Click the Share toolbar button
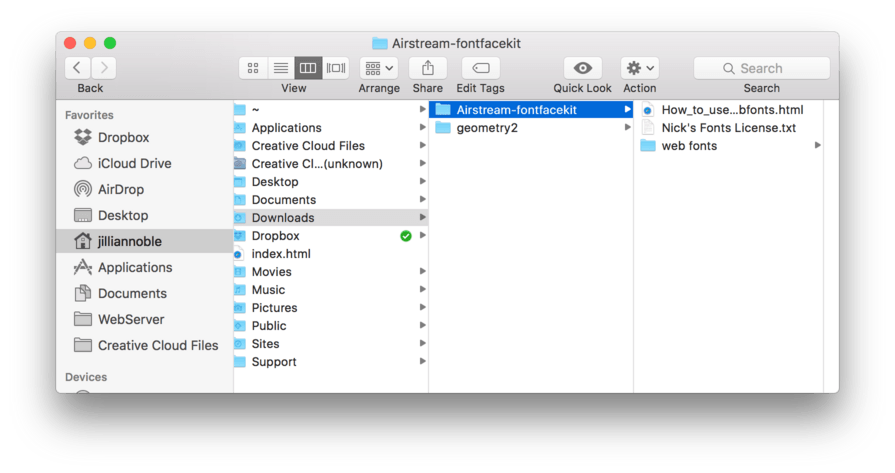The image size is (895, 473). pyautogui.click(x=428, y=68)
